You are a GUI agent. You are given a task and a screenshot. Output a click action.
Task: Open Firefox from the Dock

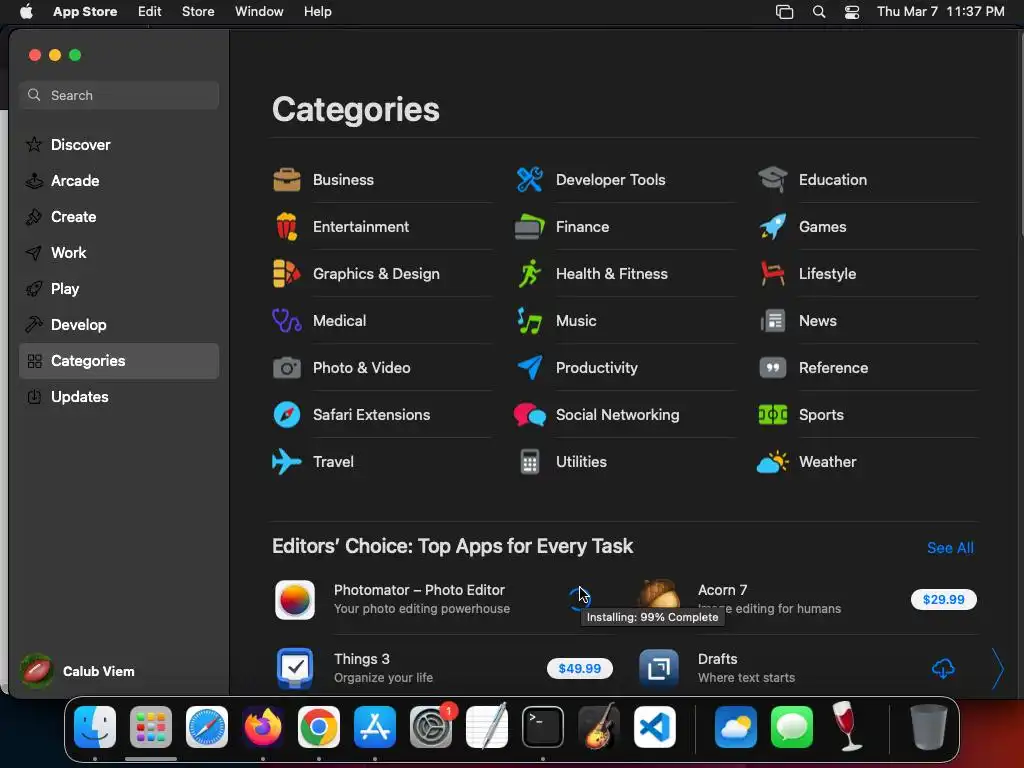(x=263, y=727)
